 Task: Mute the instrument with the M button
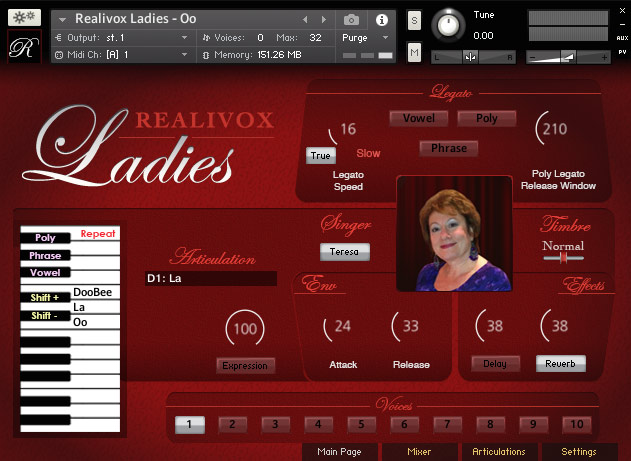(x=414, y=52)
